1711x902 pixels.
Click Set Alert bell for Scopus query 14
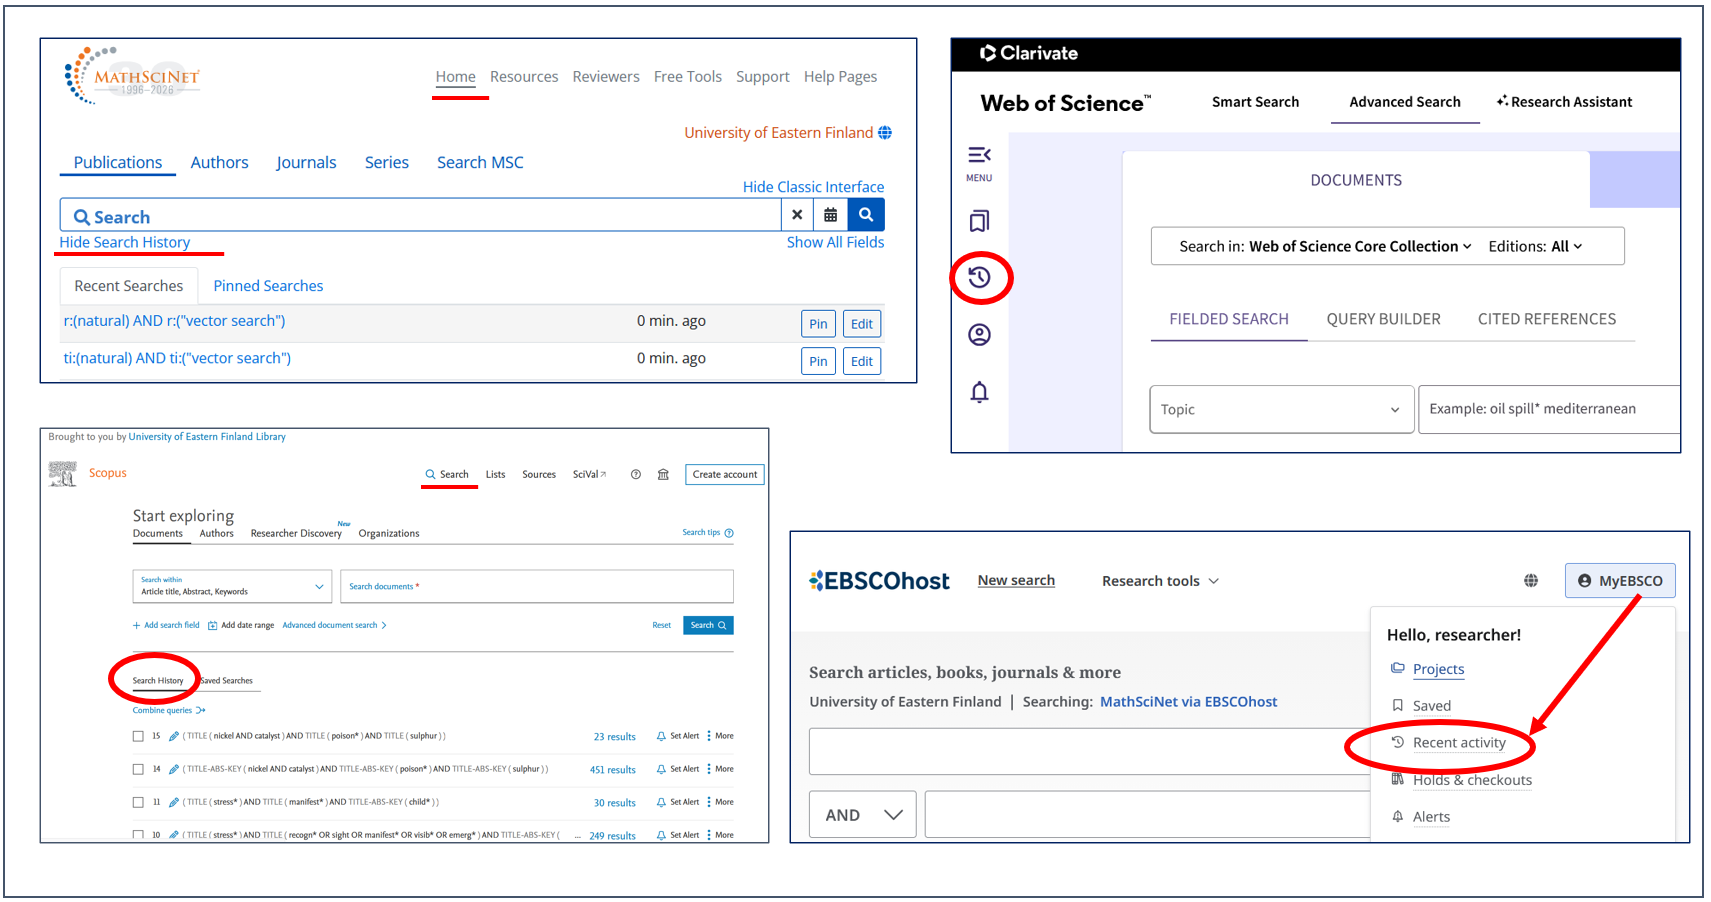(661, 769)
